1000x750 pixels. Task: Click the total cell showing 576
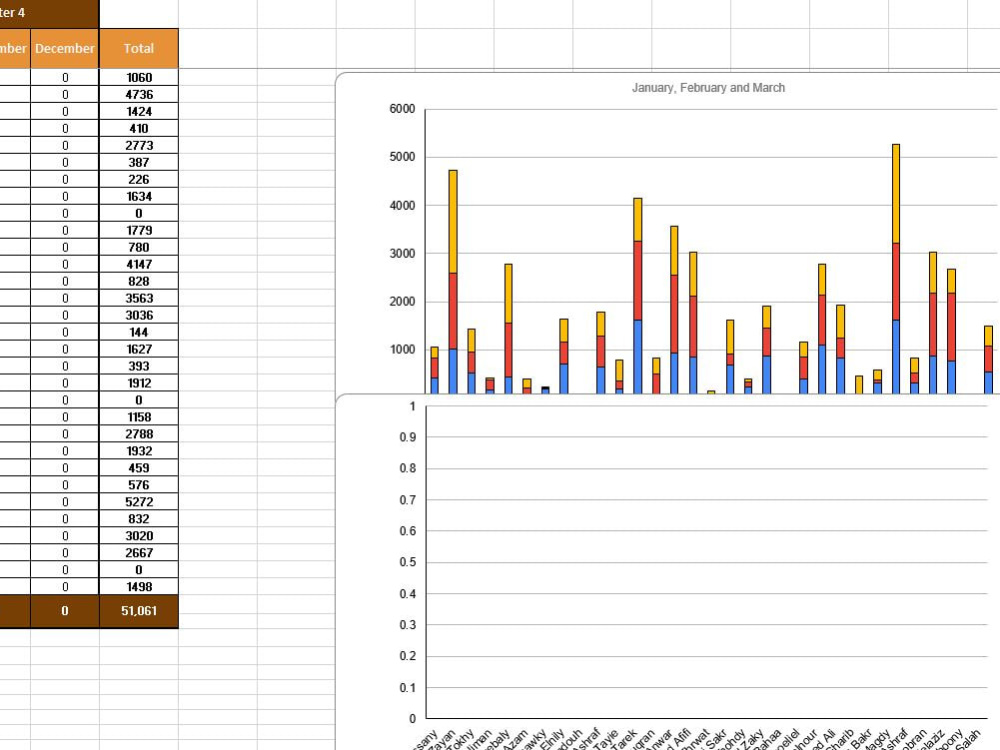point(138,485)
